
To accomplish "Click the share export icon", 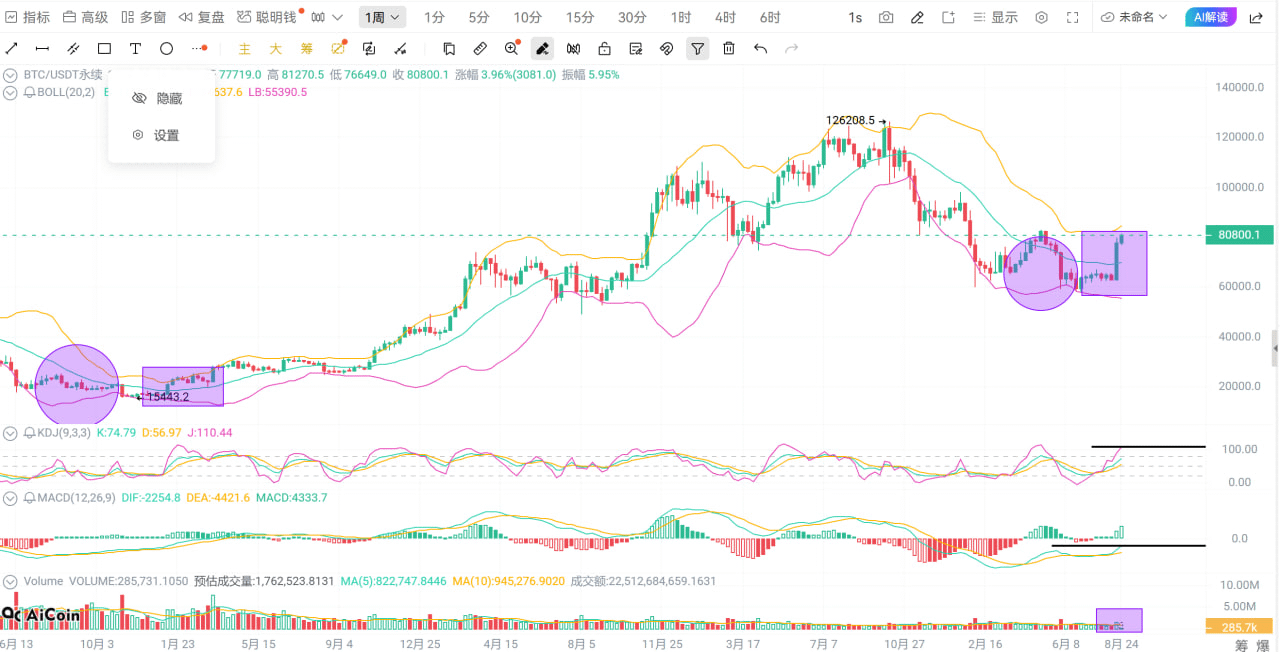I will pos(1255,17).
